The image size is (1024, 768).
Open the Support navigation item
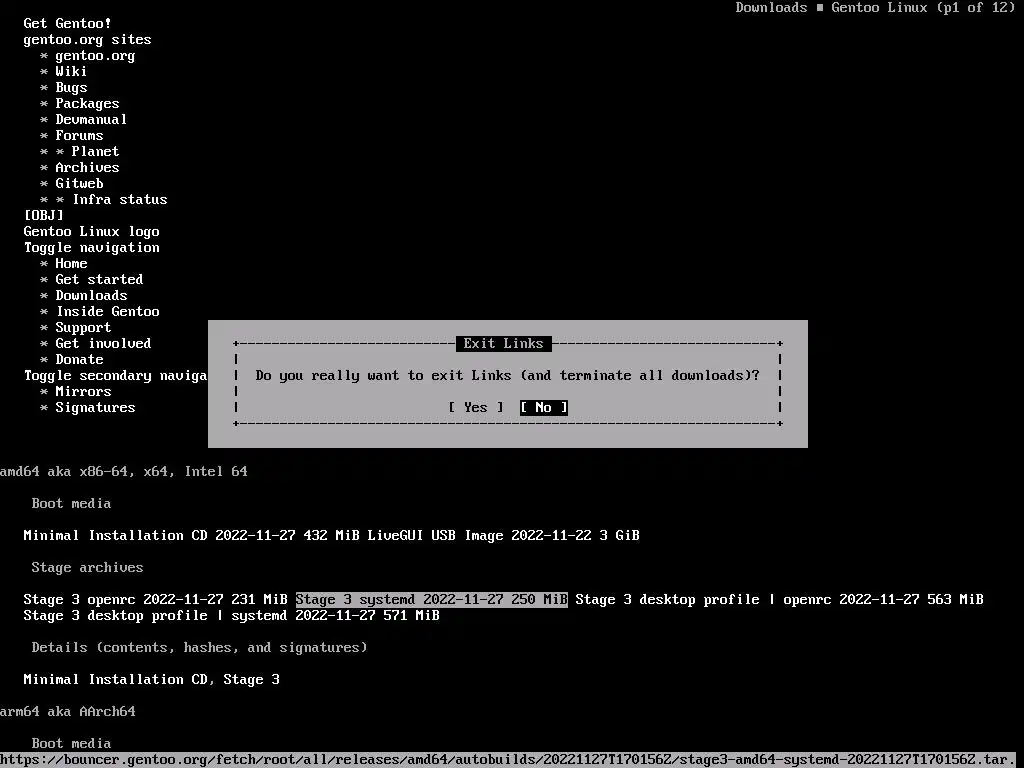coord(83,327)
